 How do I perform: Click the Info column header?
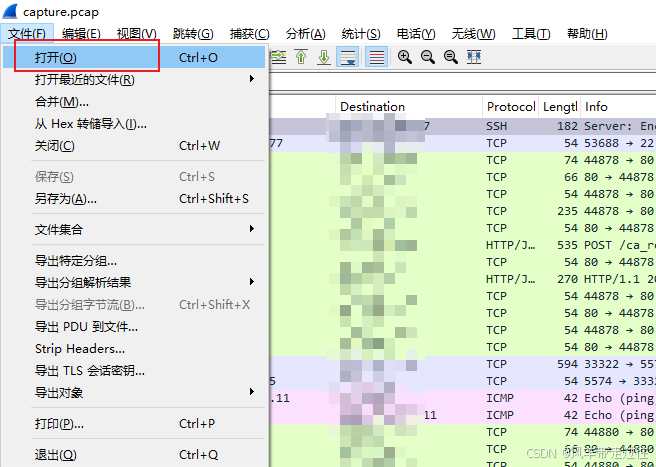coord(618,107)
